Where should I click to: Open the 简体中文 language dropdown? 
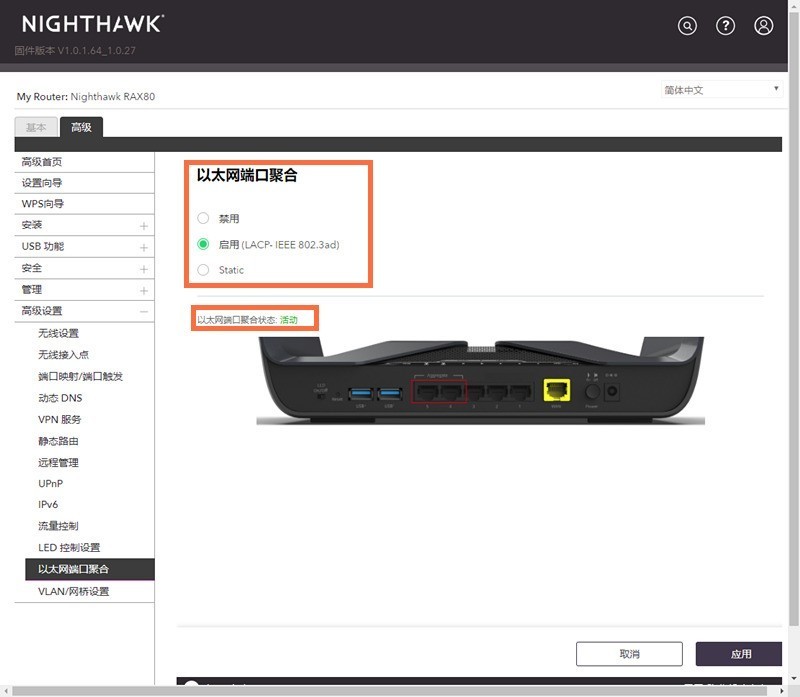click(x=721, y=90)
